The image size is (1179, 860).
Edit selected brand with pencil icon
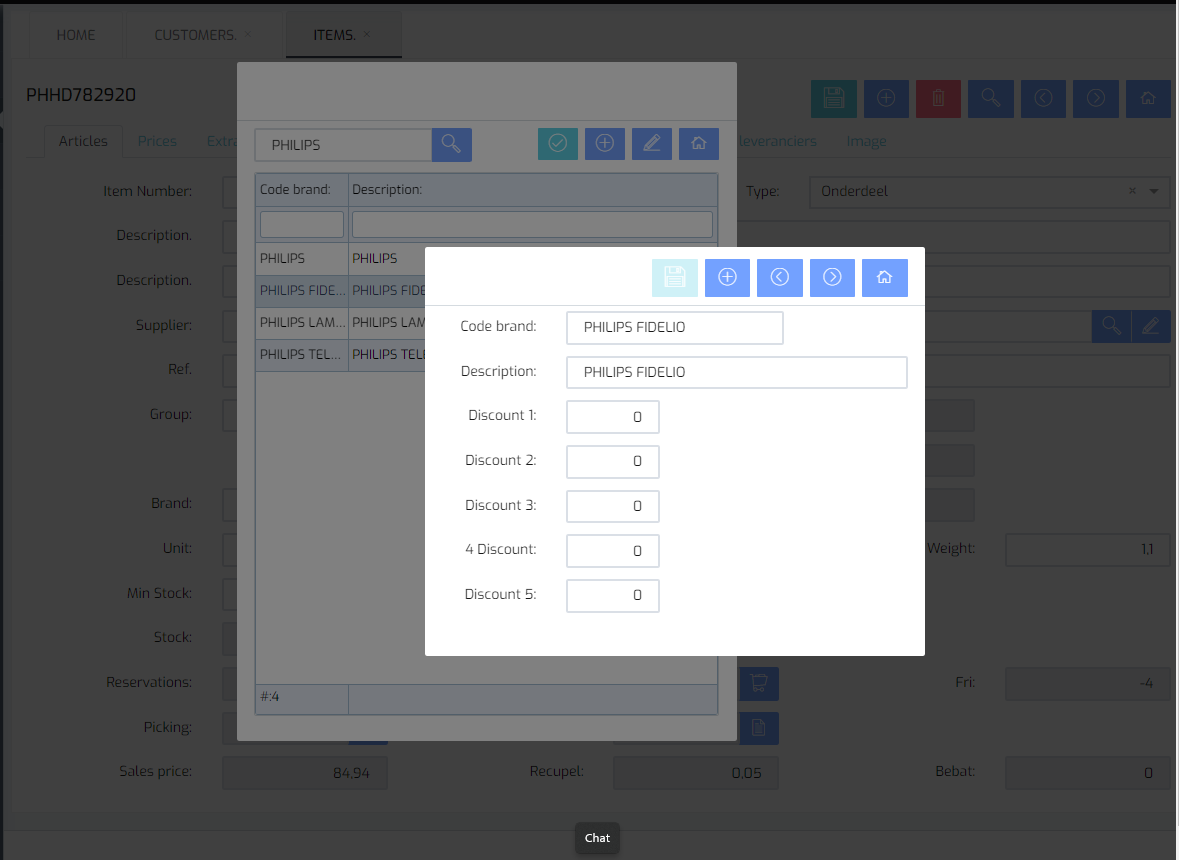click(x=652, y=144)
